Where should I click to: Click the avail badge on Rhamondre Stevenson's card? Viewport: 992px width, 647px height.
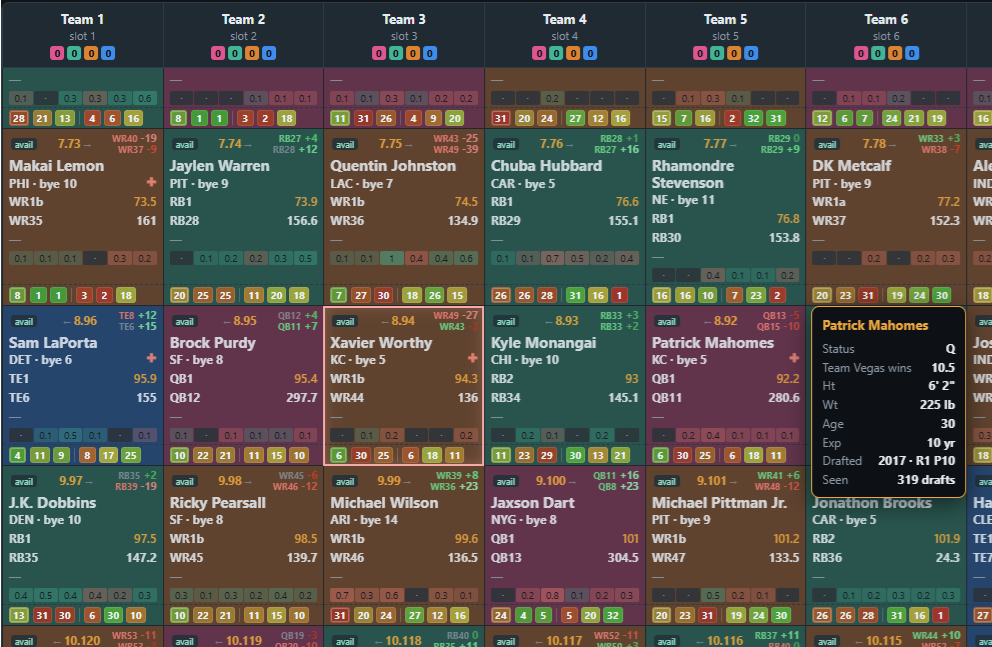click(x=667, y=145)
